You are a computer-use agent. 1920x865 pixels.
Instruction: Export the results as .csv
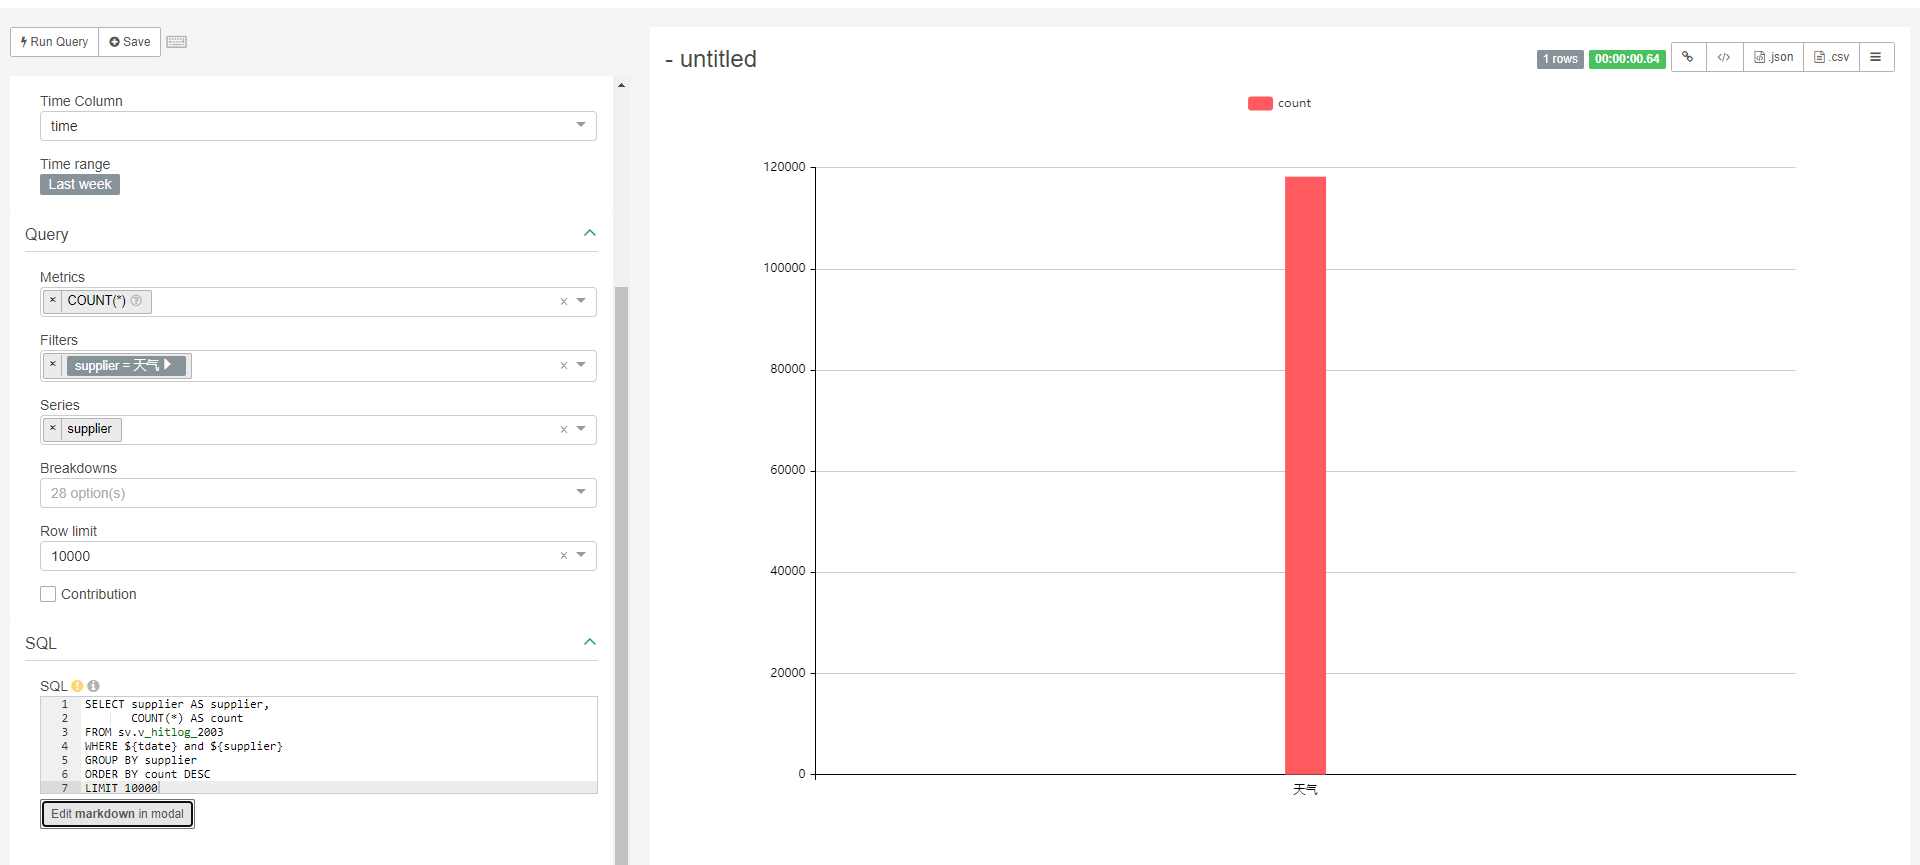click(x=1832, y=57)
